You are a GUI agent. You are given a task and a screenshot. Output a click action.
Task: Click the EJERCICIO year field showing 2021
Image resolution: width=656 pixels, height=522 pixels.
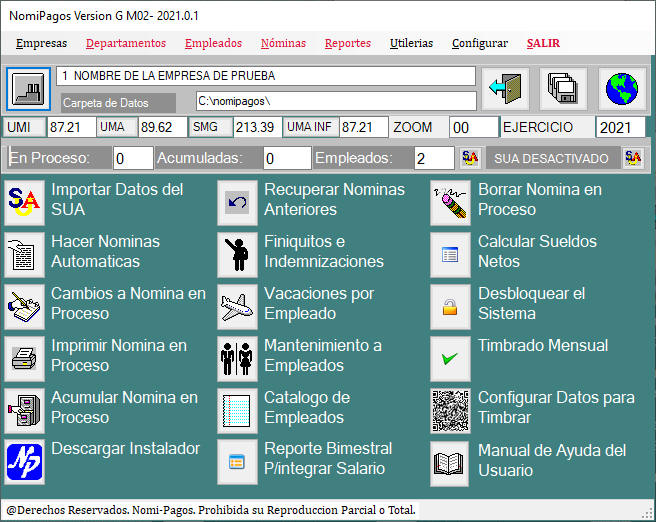[620, 127]
